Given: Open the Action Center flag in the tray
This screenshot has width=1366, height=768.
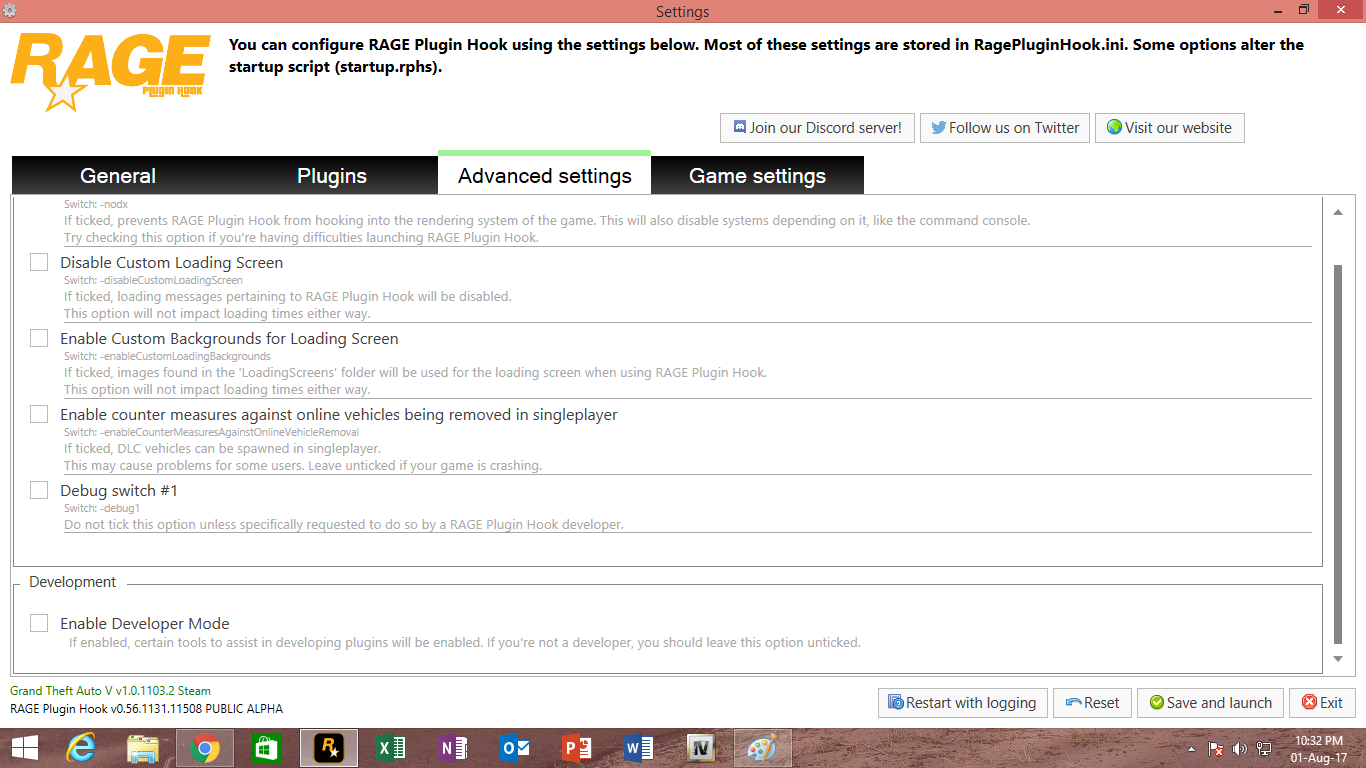Looking at the screenshot, I should [x=1217, y=748].
